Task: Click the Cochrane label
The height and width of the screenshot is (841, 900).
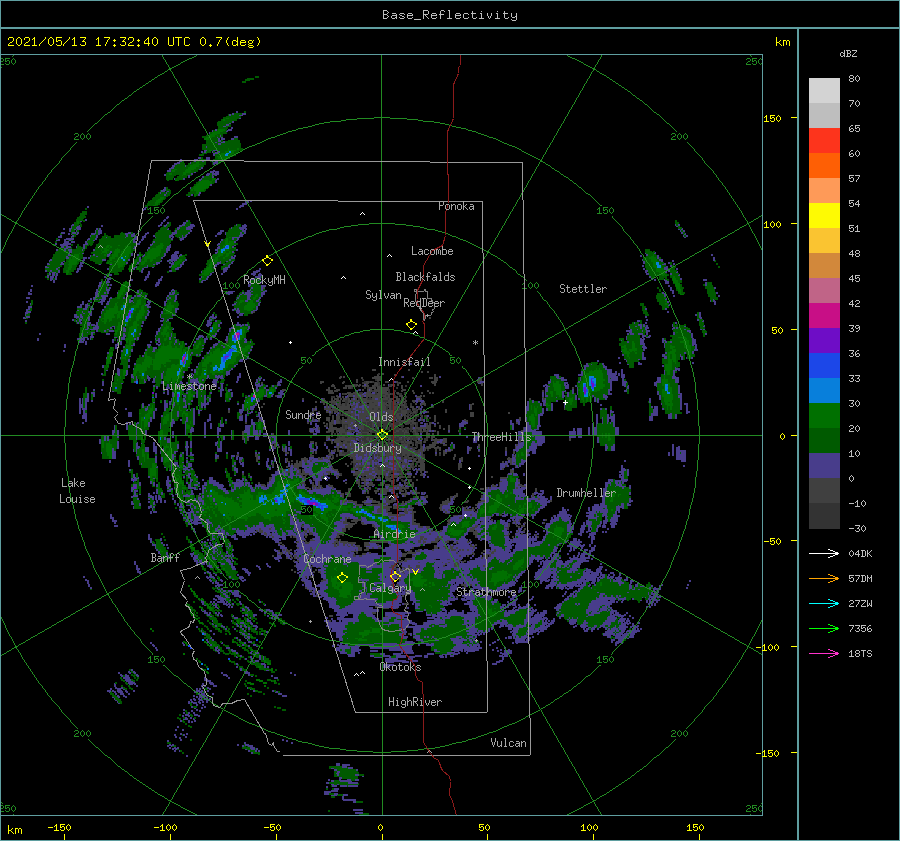Action: [327, 559]
